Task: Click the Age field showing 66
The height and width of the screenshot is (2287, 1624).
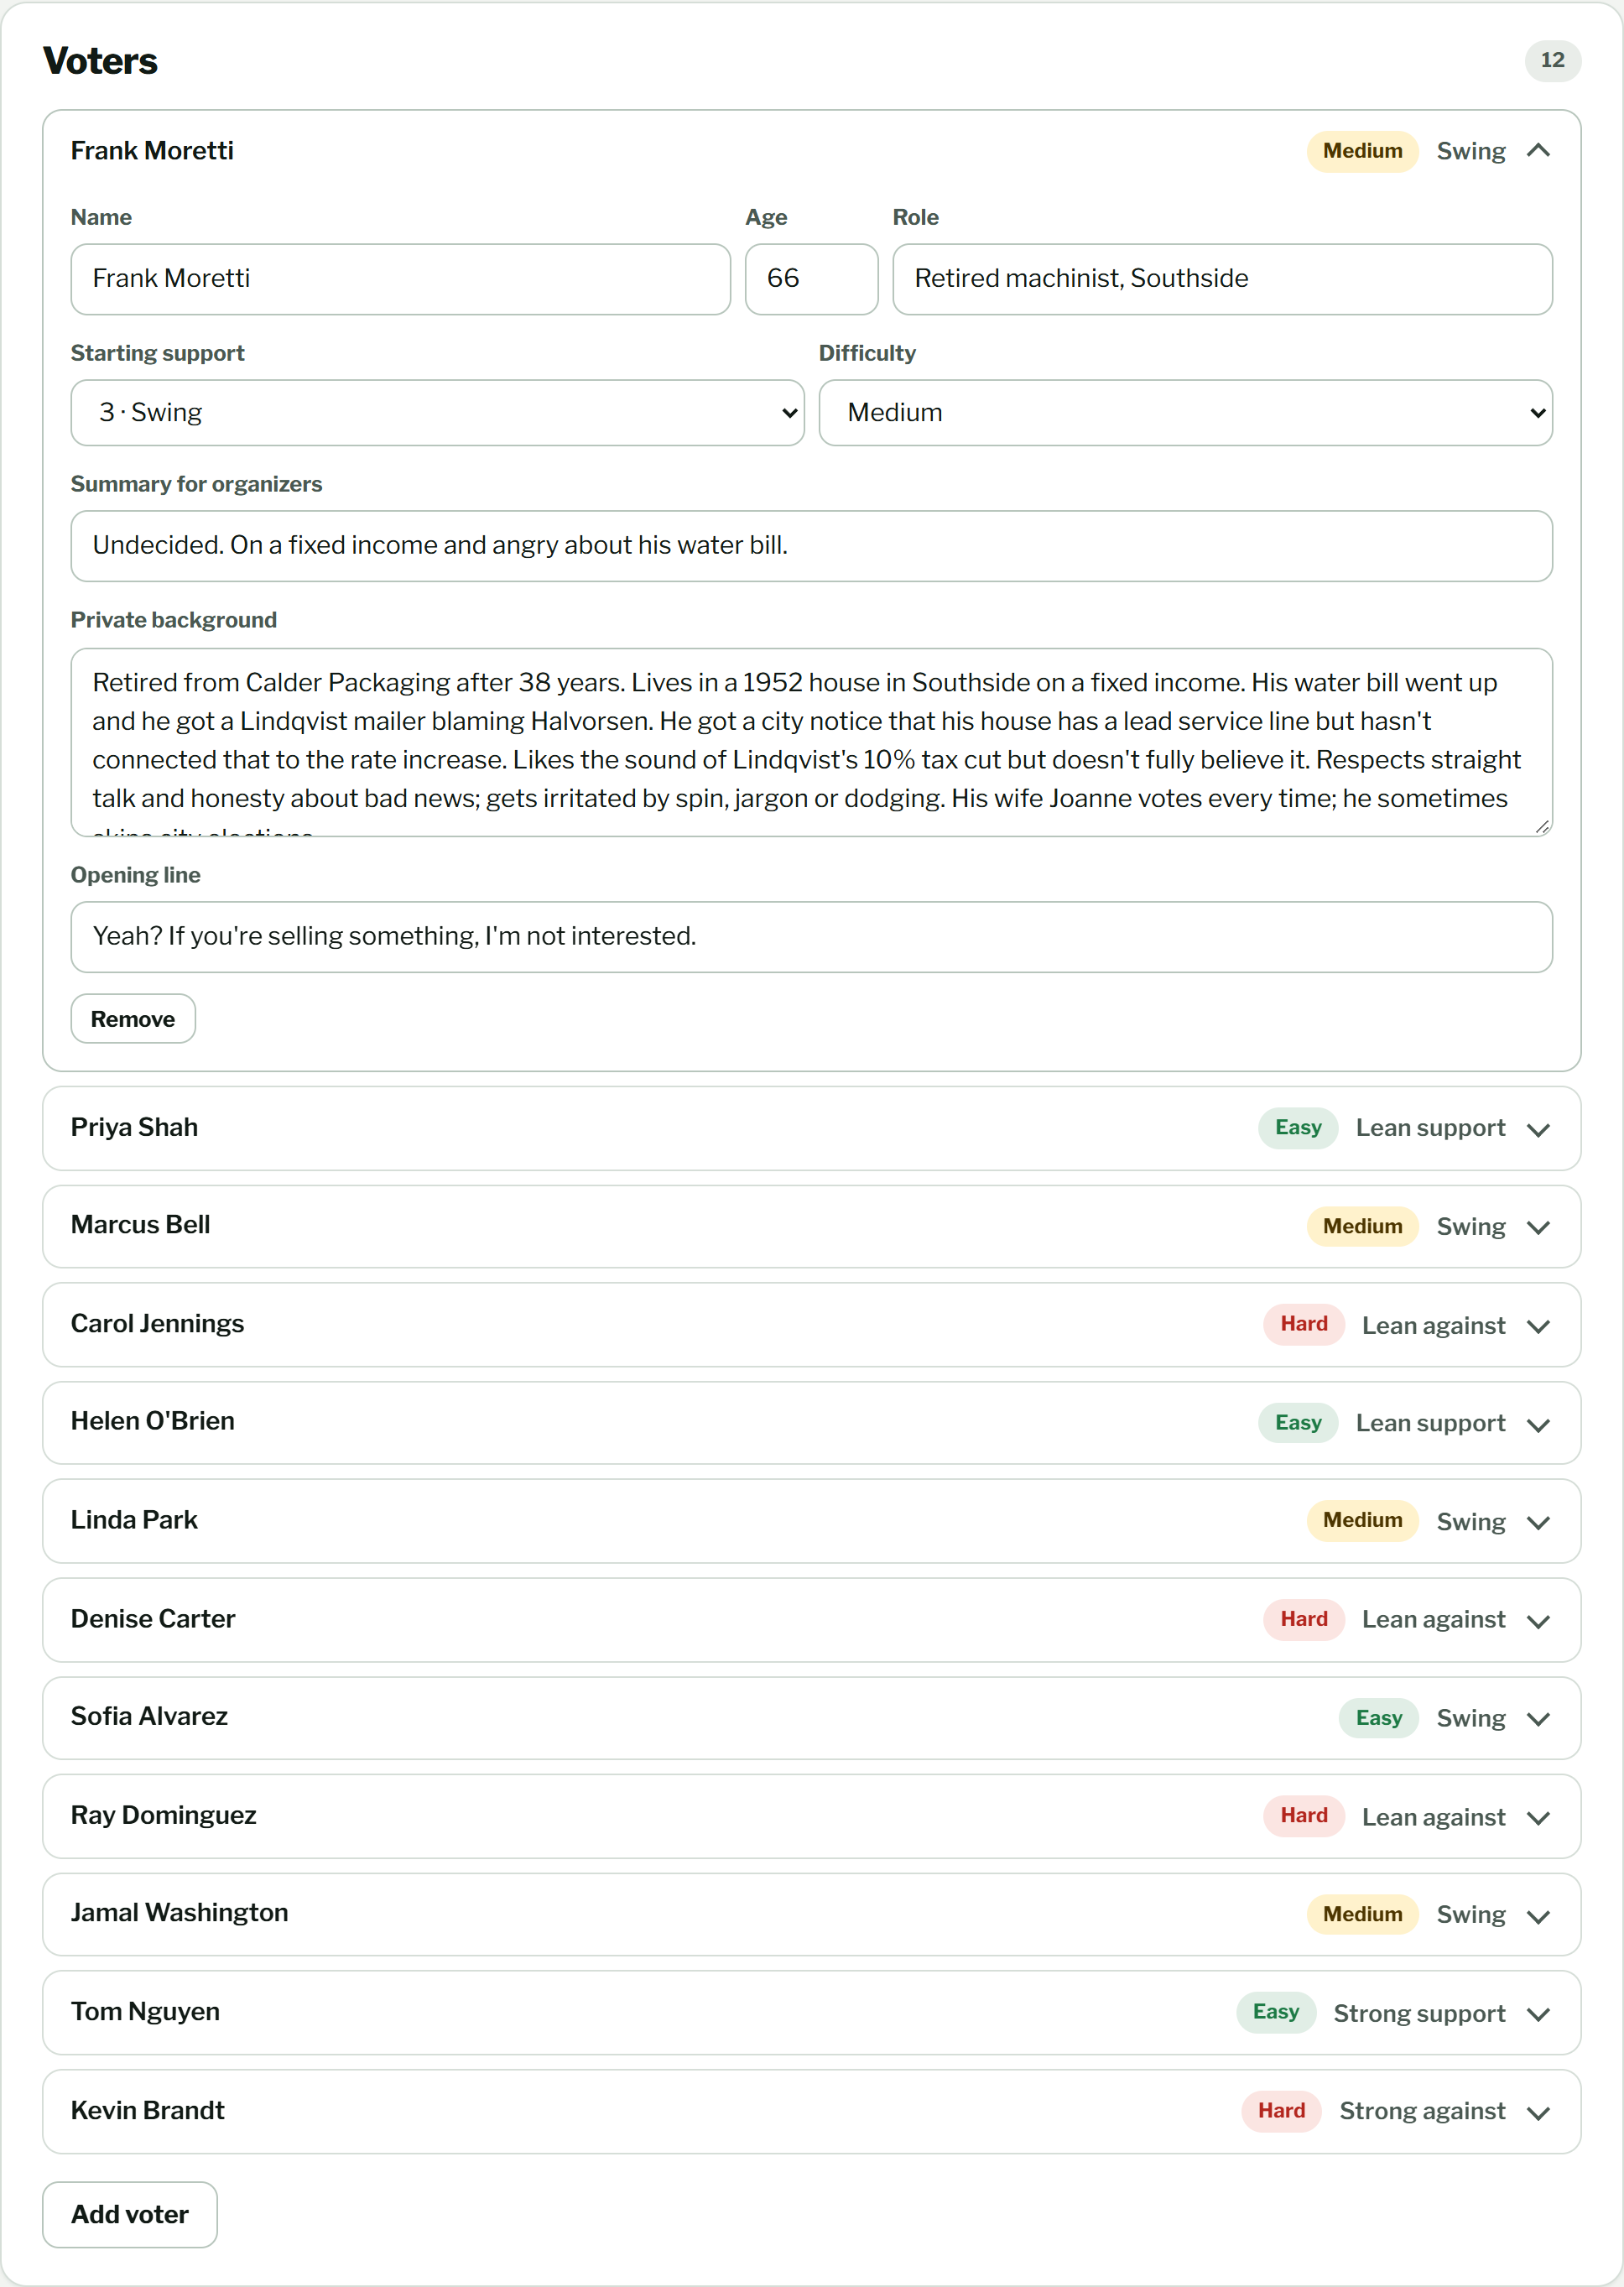Action: (x=811, y=279)
